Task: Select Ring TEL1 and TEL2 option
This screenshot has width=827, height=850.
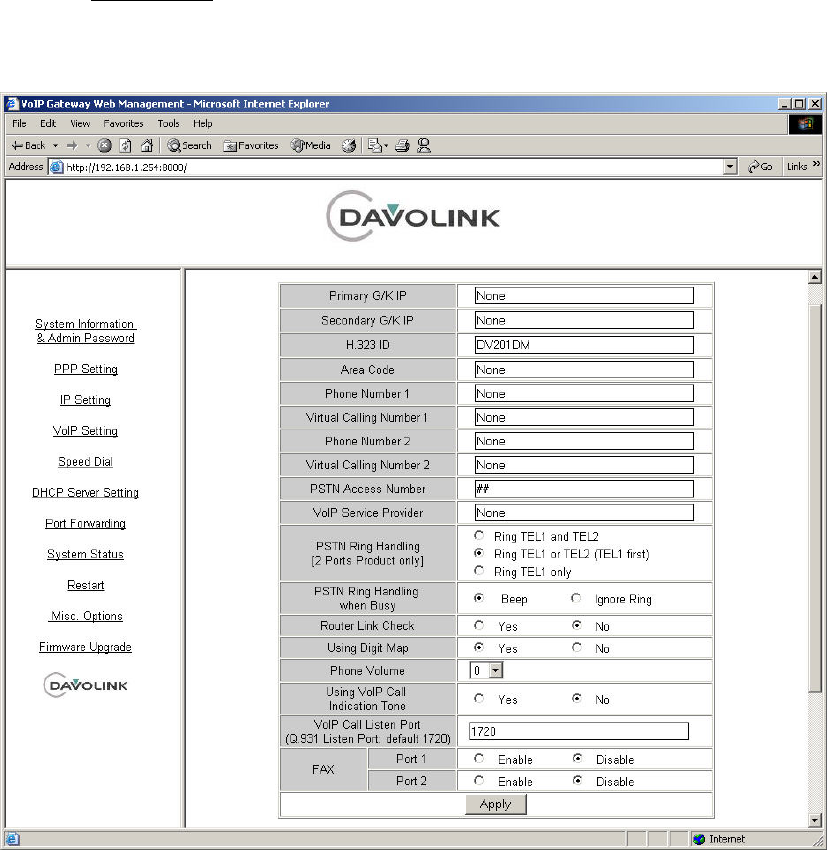Action: pyautogui.click(x=479, y=536)
